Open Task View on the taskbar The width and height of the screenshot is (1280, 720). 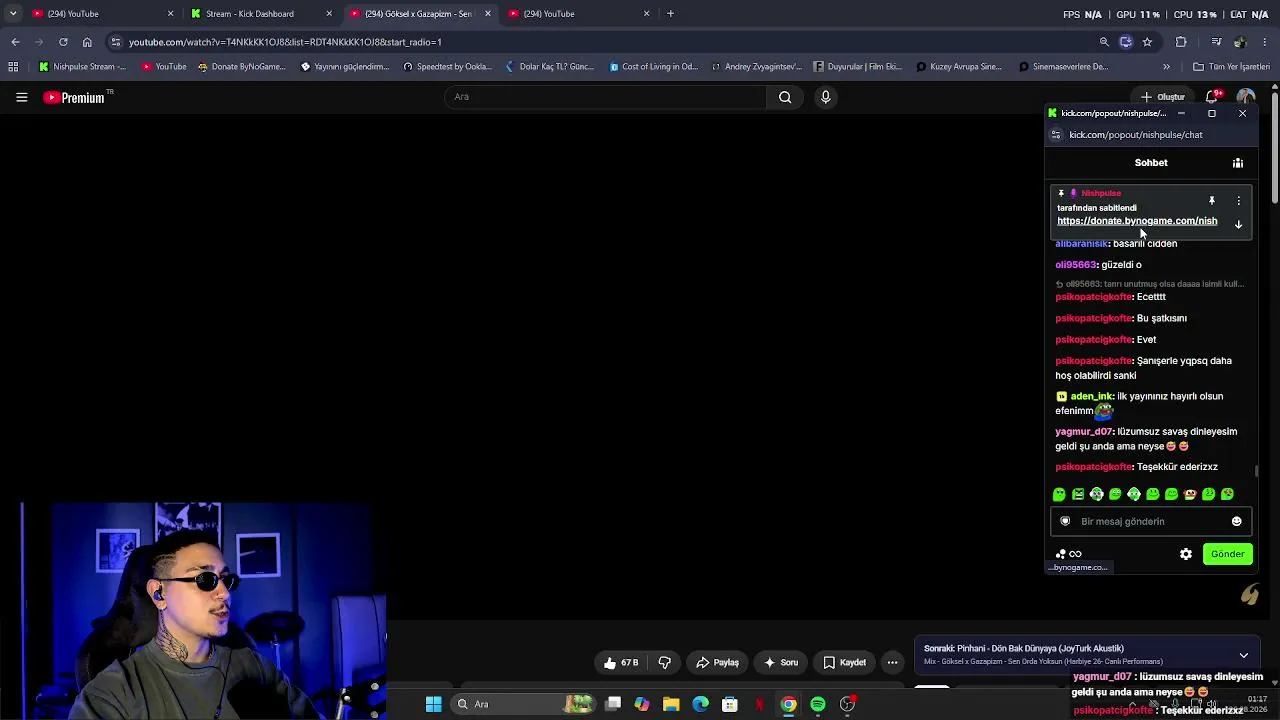click(x=613, y=704)
